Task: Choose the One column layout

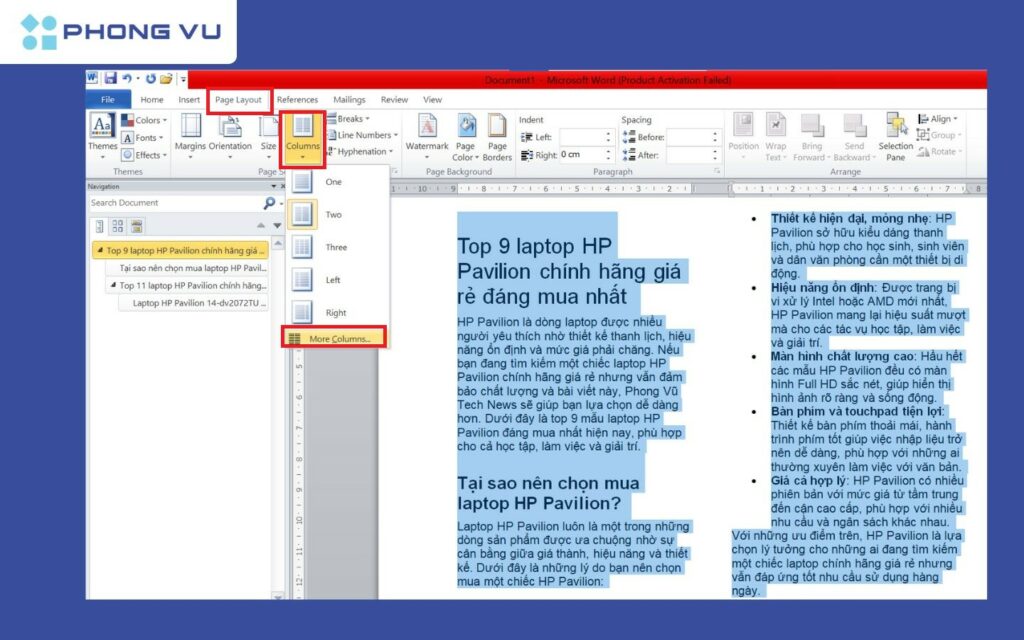Action: click(334, 182)
